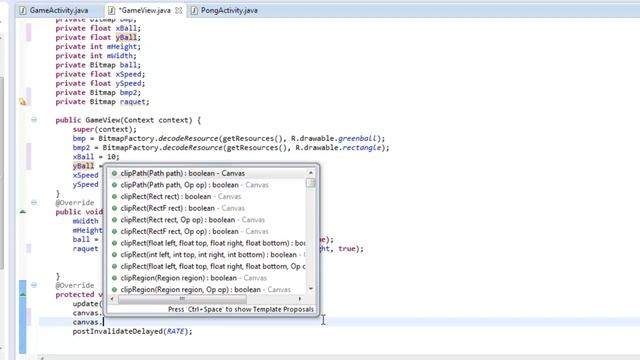Image resolution: width=640 pixels, height=360 pixels.
Task: Choose clipRect(Rect rect) proposal
Action: point(208,196)
